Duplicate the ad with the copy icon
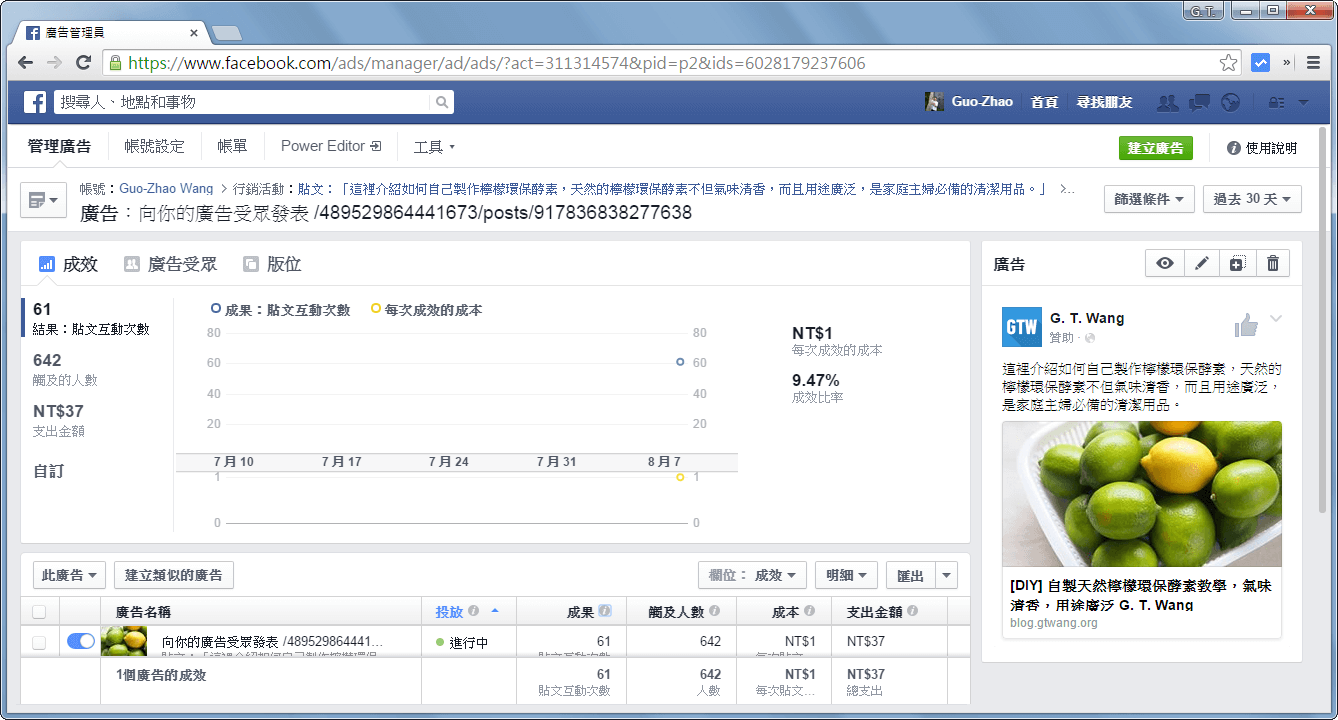Viewport: 1338px width, 720px height. 1237,263
